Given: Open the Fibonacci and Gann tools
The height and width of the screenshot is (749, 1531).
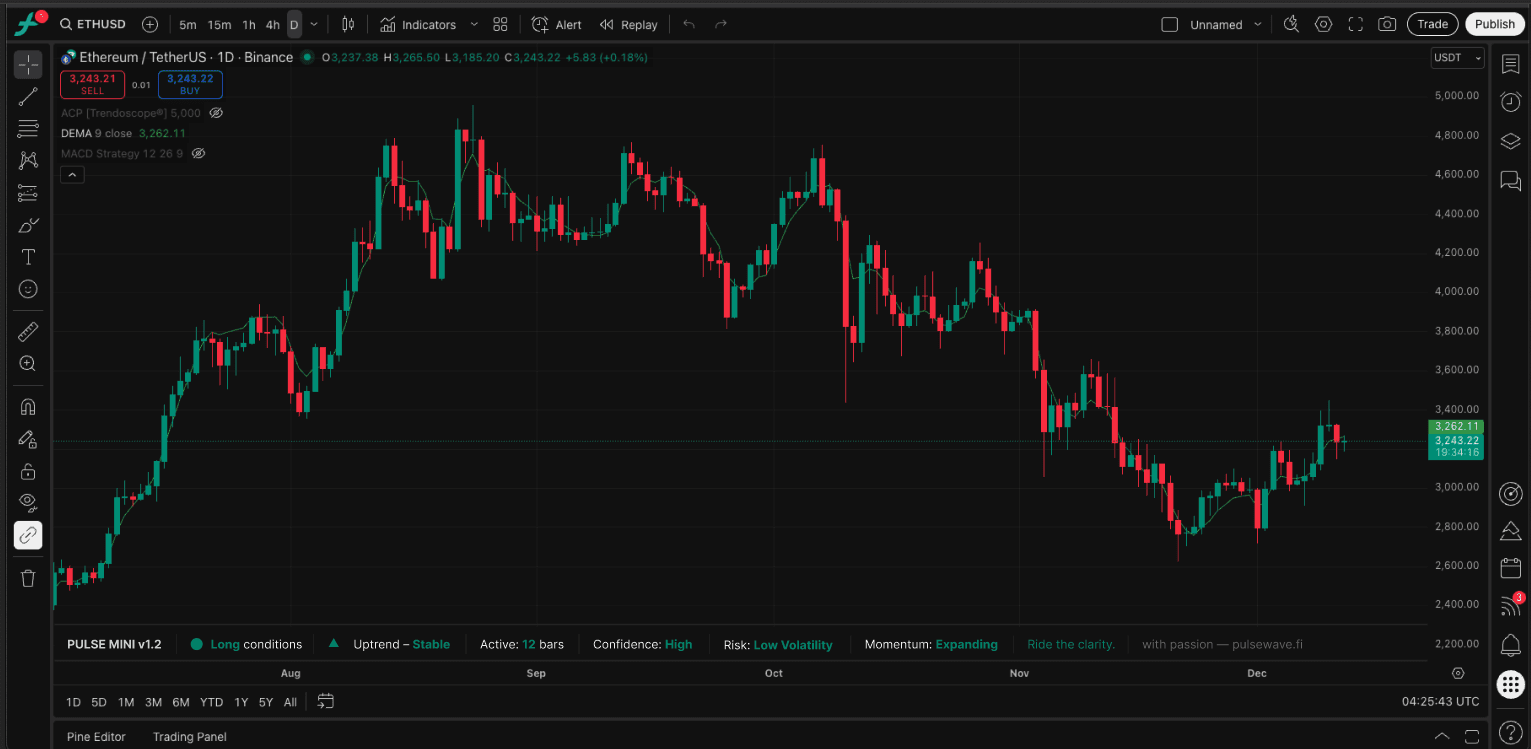Looking at the screenshot, I should [x=28, y=129].
